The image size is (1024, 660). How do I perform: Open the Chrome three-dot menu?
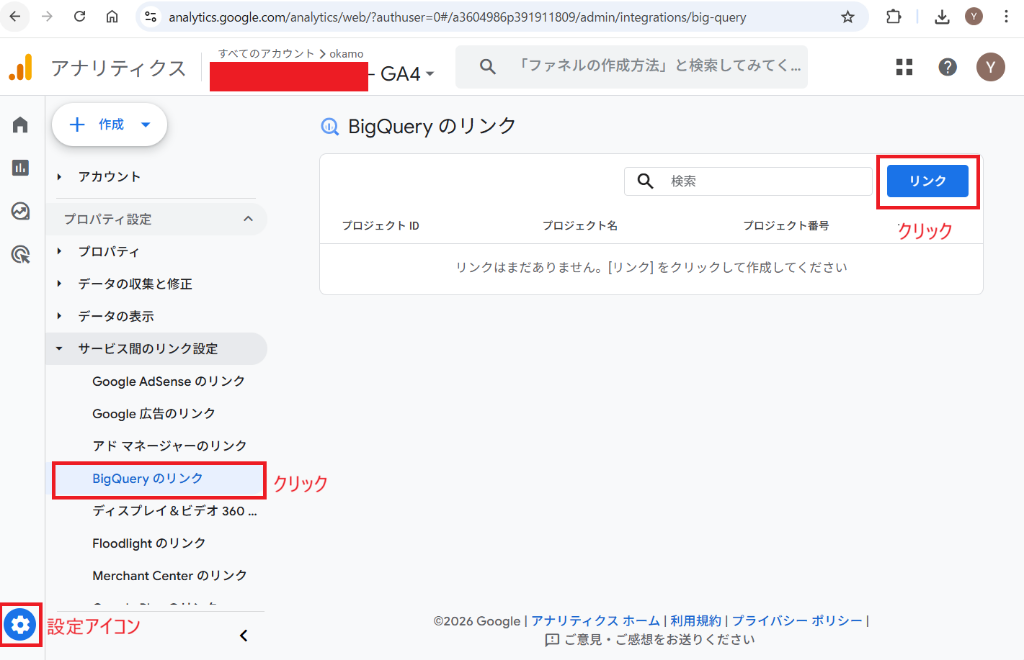[x=1006, y=17]
